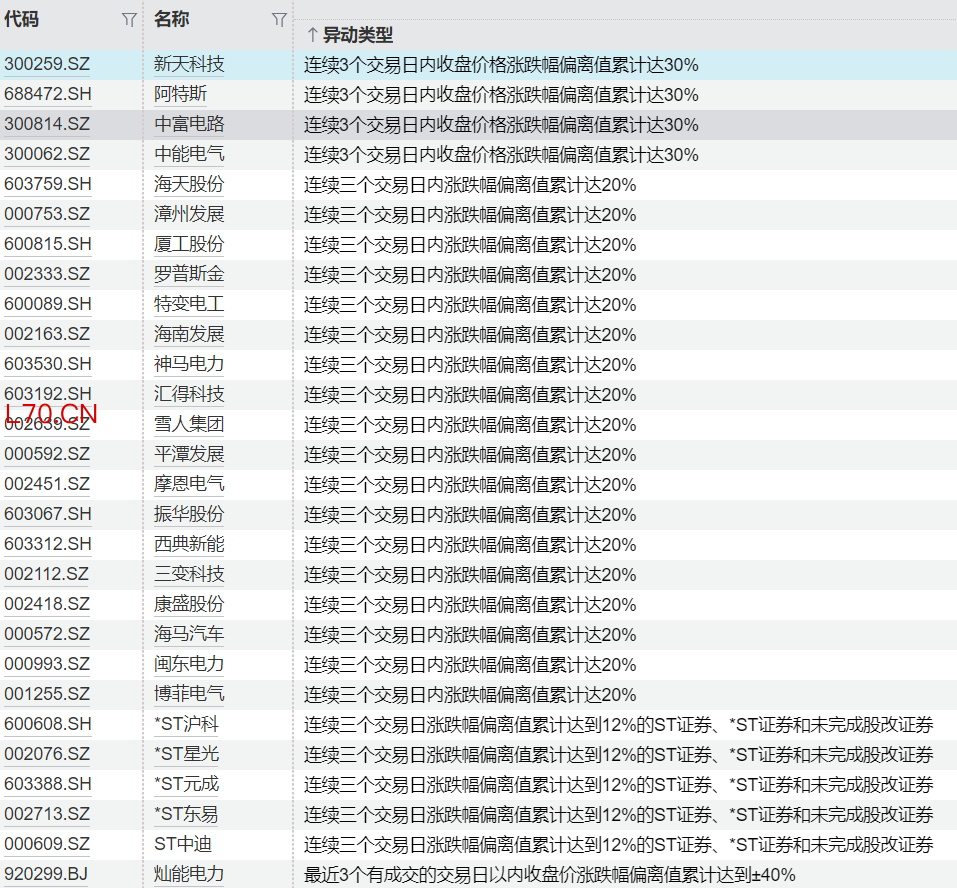This screenshot has width=957, height=888.
Task: Select 灿能电力 anomaly type description cell
Action: [549, 875]
